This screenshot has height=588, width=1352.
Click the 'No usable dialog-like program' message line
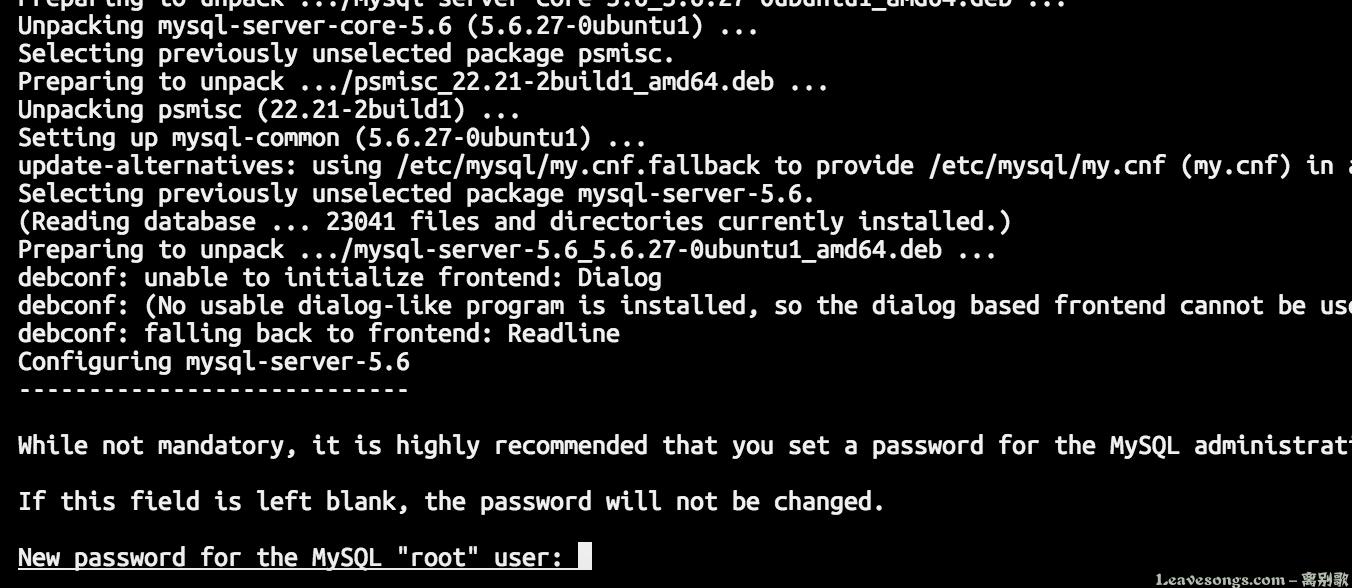point(685,305)
